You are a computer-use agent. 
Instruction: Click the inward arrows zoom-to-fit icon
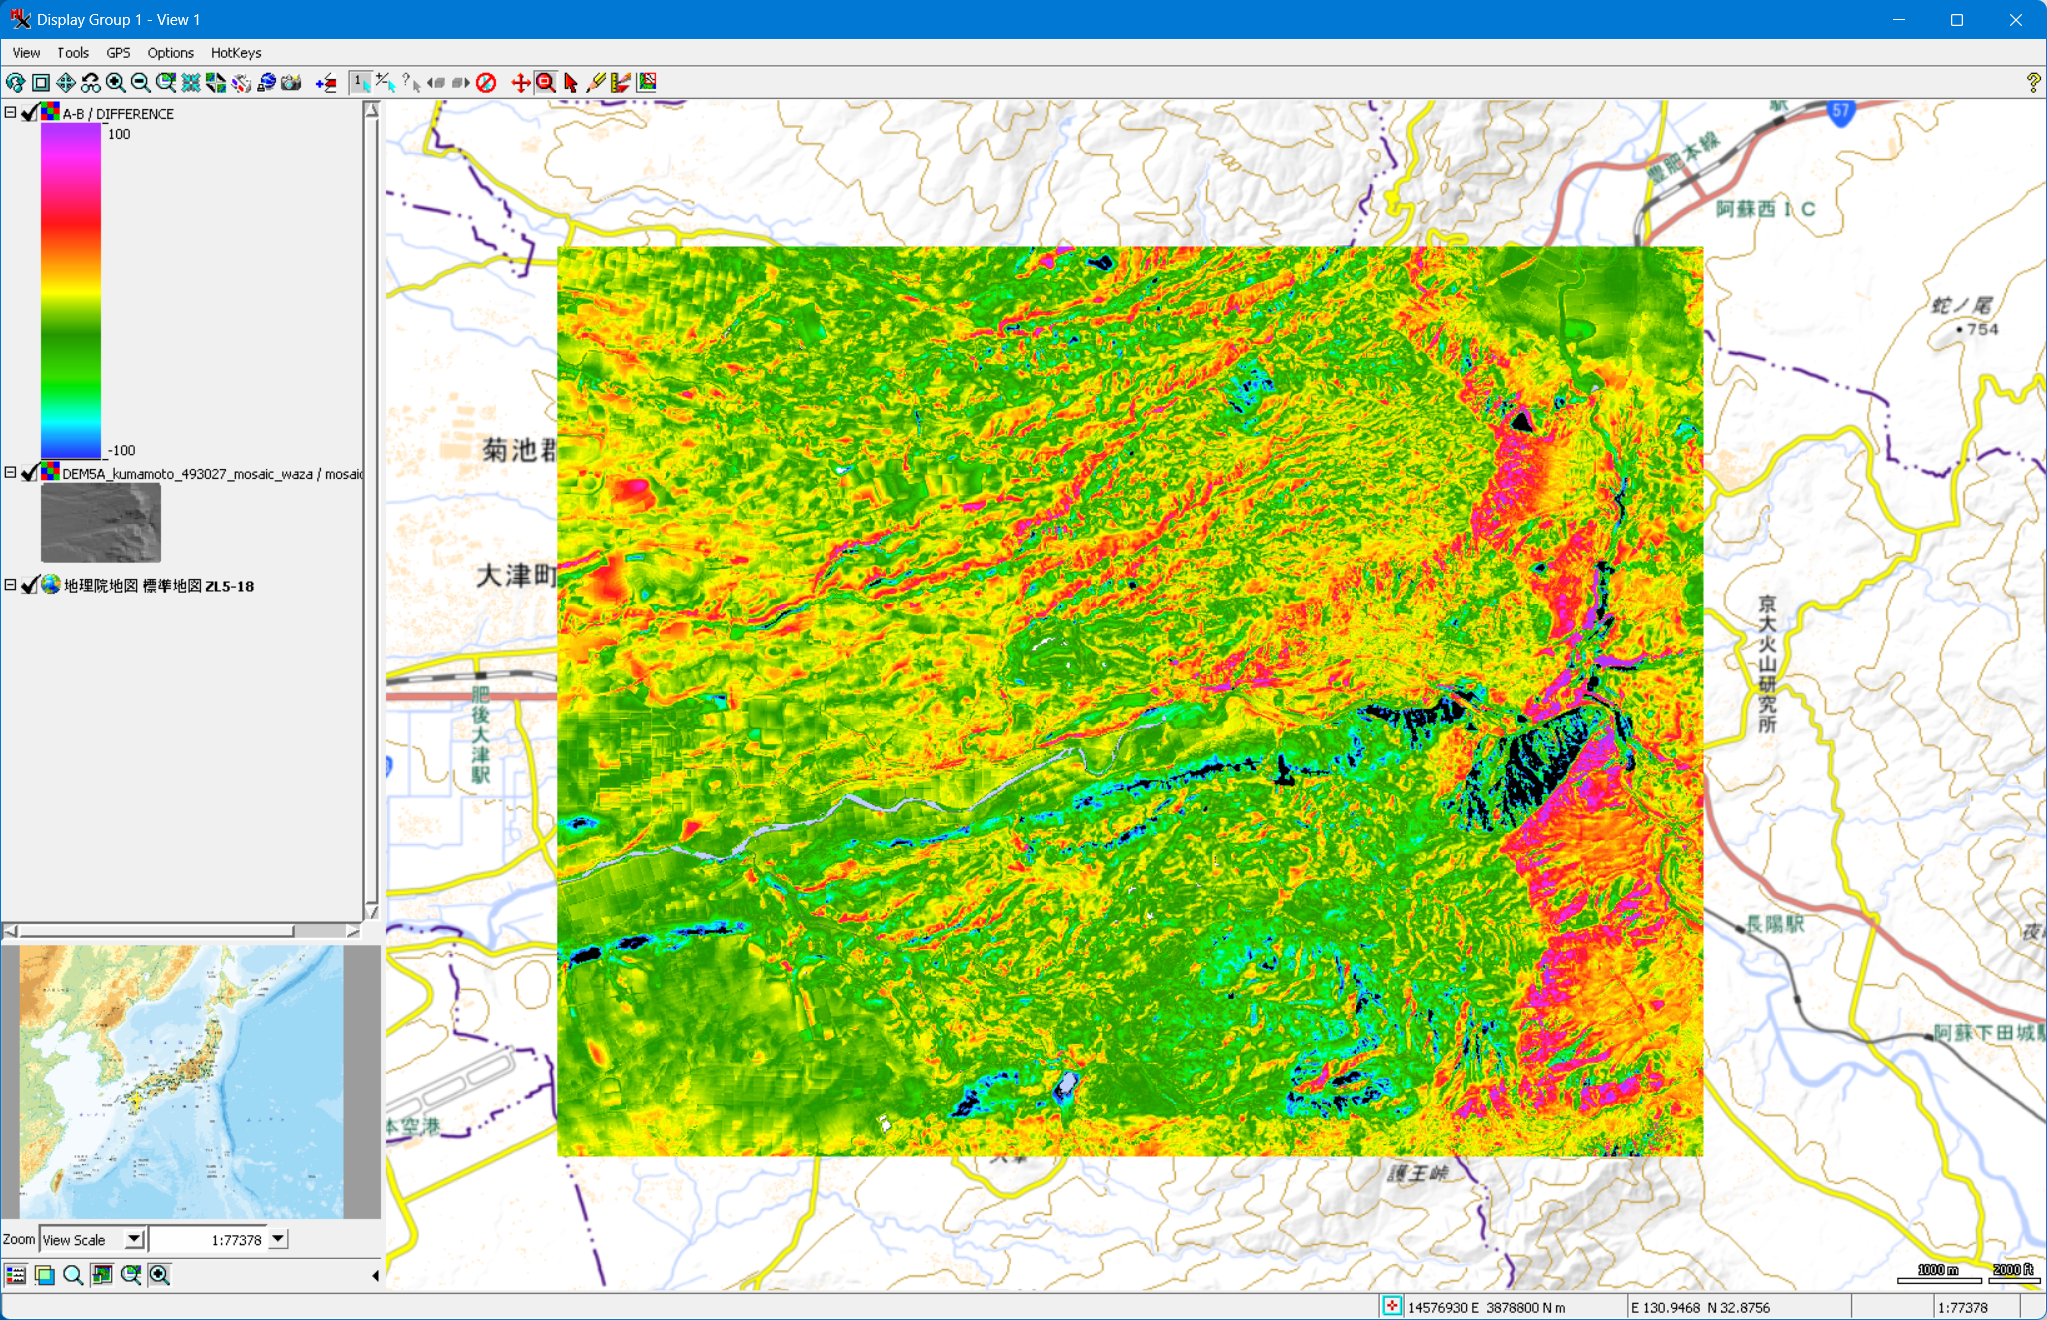tap(191, 83)
